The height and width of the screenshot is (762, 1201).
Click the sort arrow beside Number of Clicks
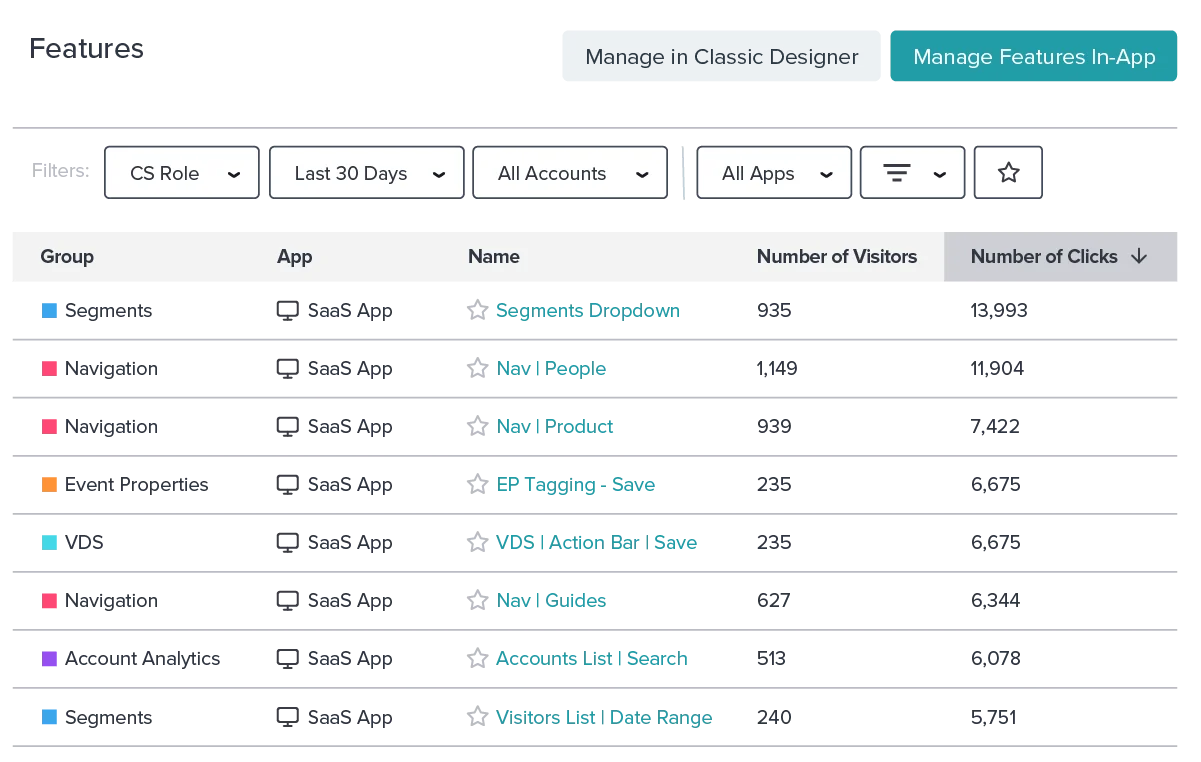coord(1138,257)
